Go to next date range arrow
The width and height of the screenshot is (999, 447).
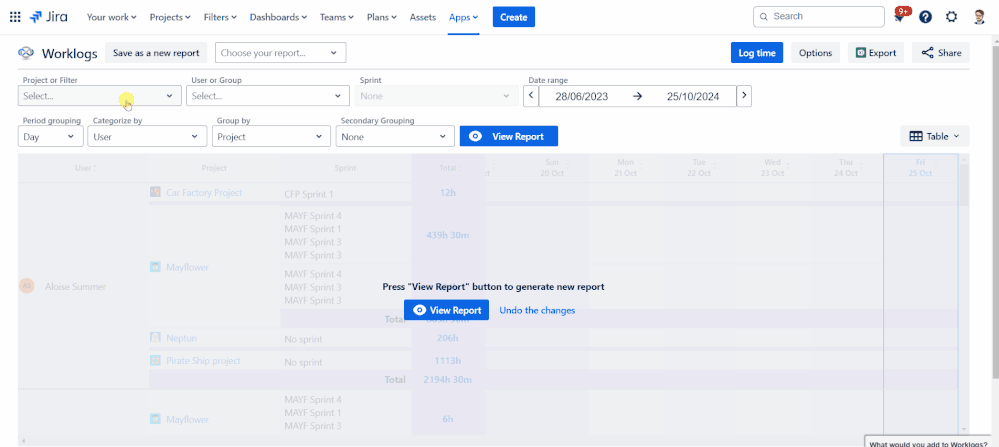pos(744,96)
